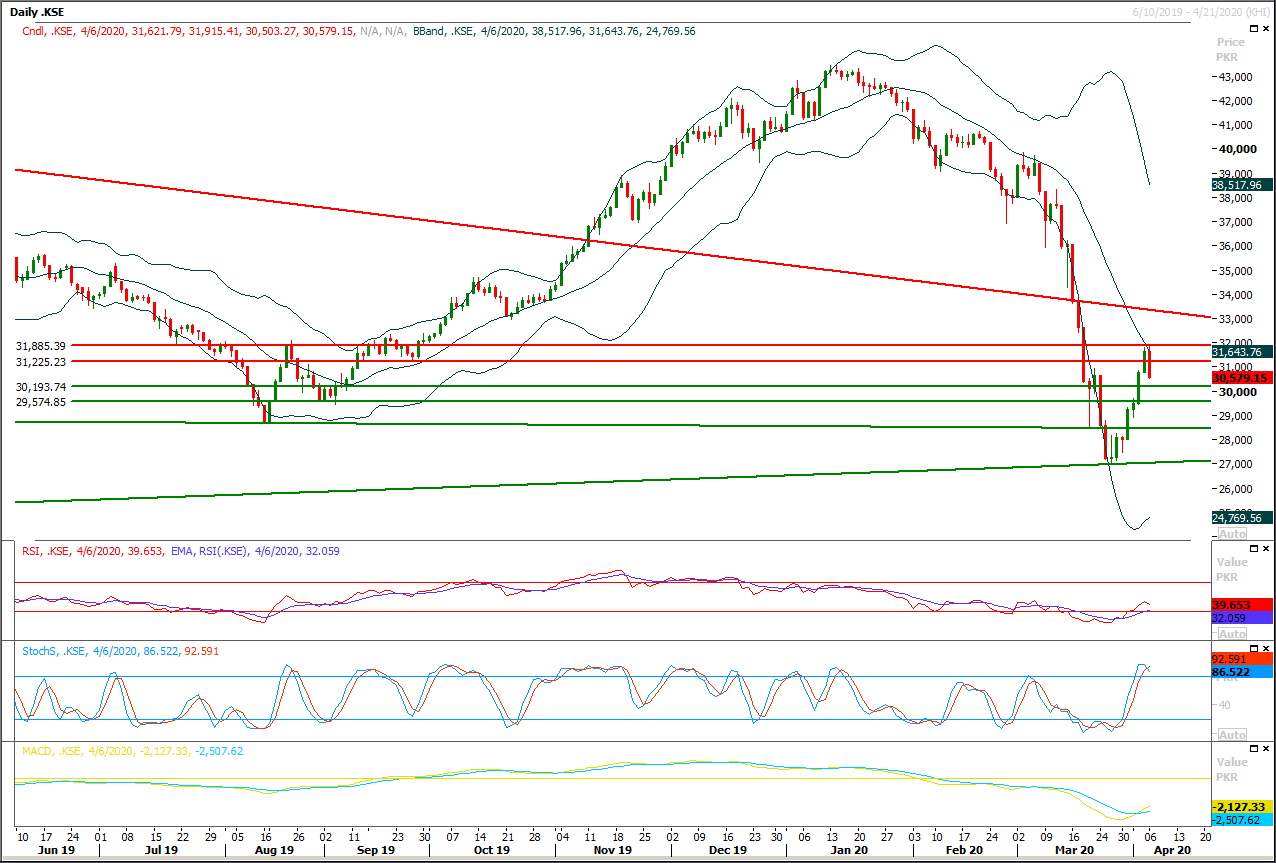Click the 30,579.15 last price tag
The width and height of the screenshot is (1276, 863).
pyautogui.click(x=1242, y=378)
